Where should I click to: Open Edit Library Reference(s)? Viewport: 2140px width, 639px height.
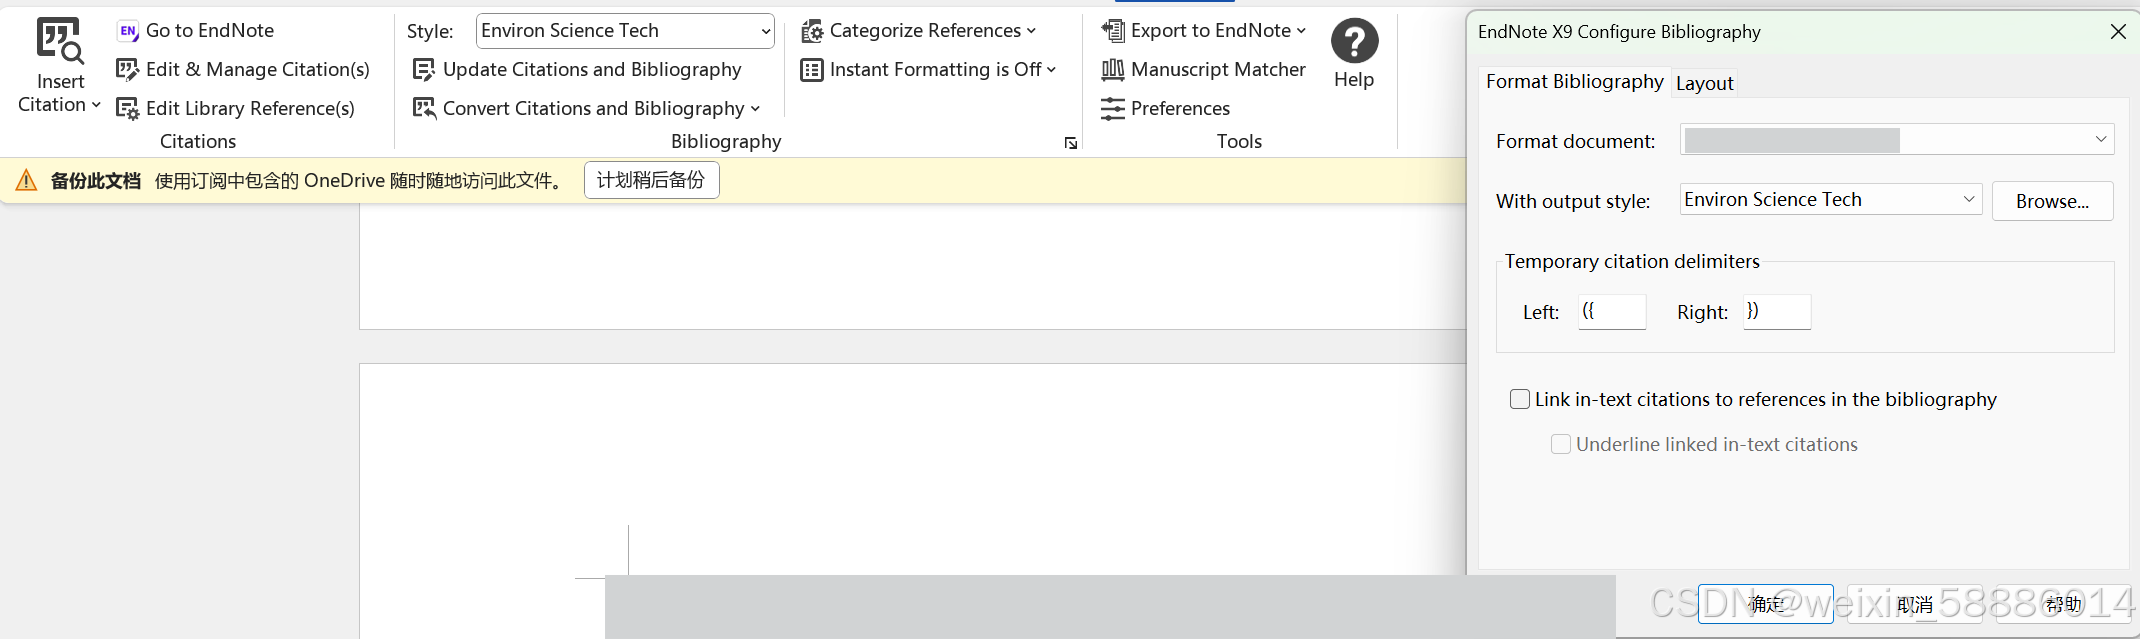click(x=236, y=108)
